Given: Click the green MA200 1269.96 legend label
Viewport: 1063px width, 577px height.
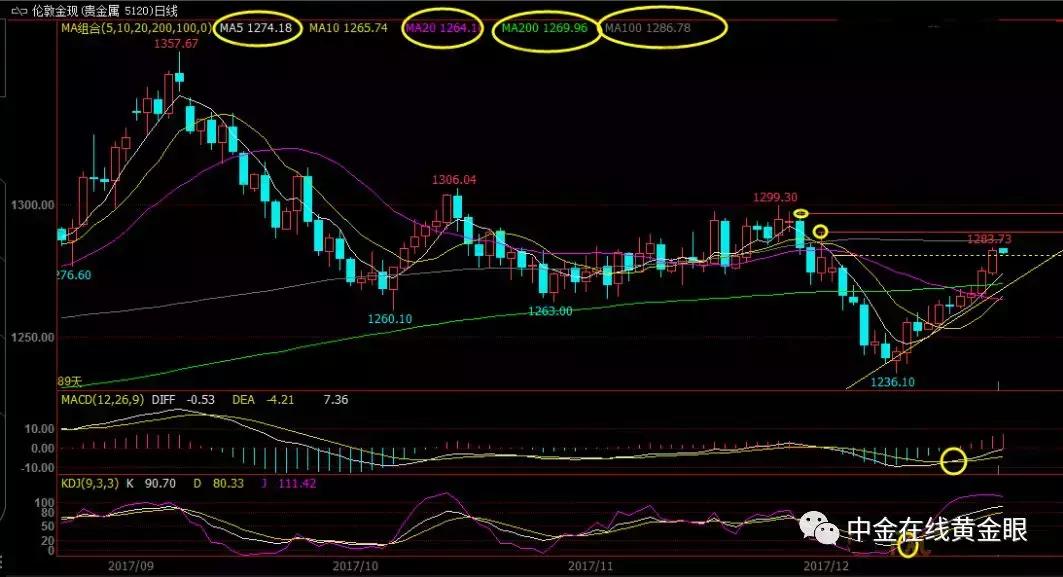Looking at the screenshot, I should (543, 29).
